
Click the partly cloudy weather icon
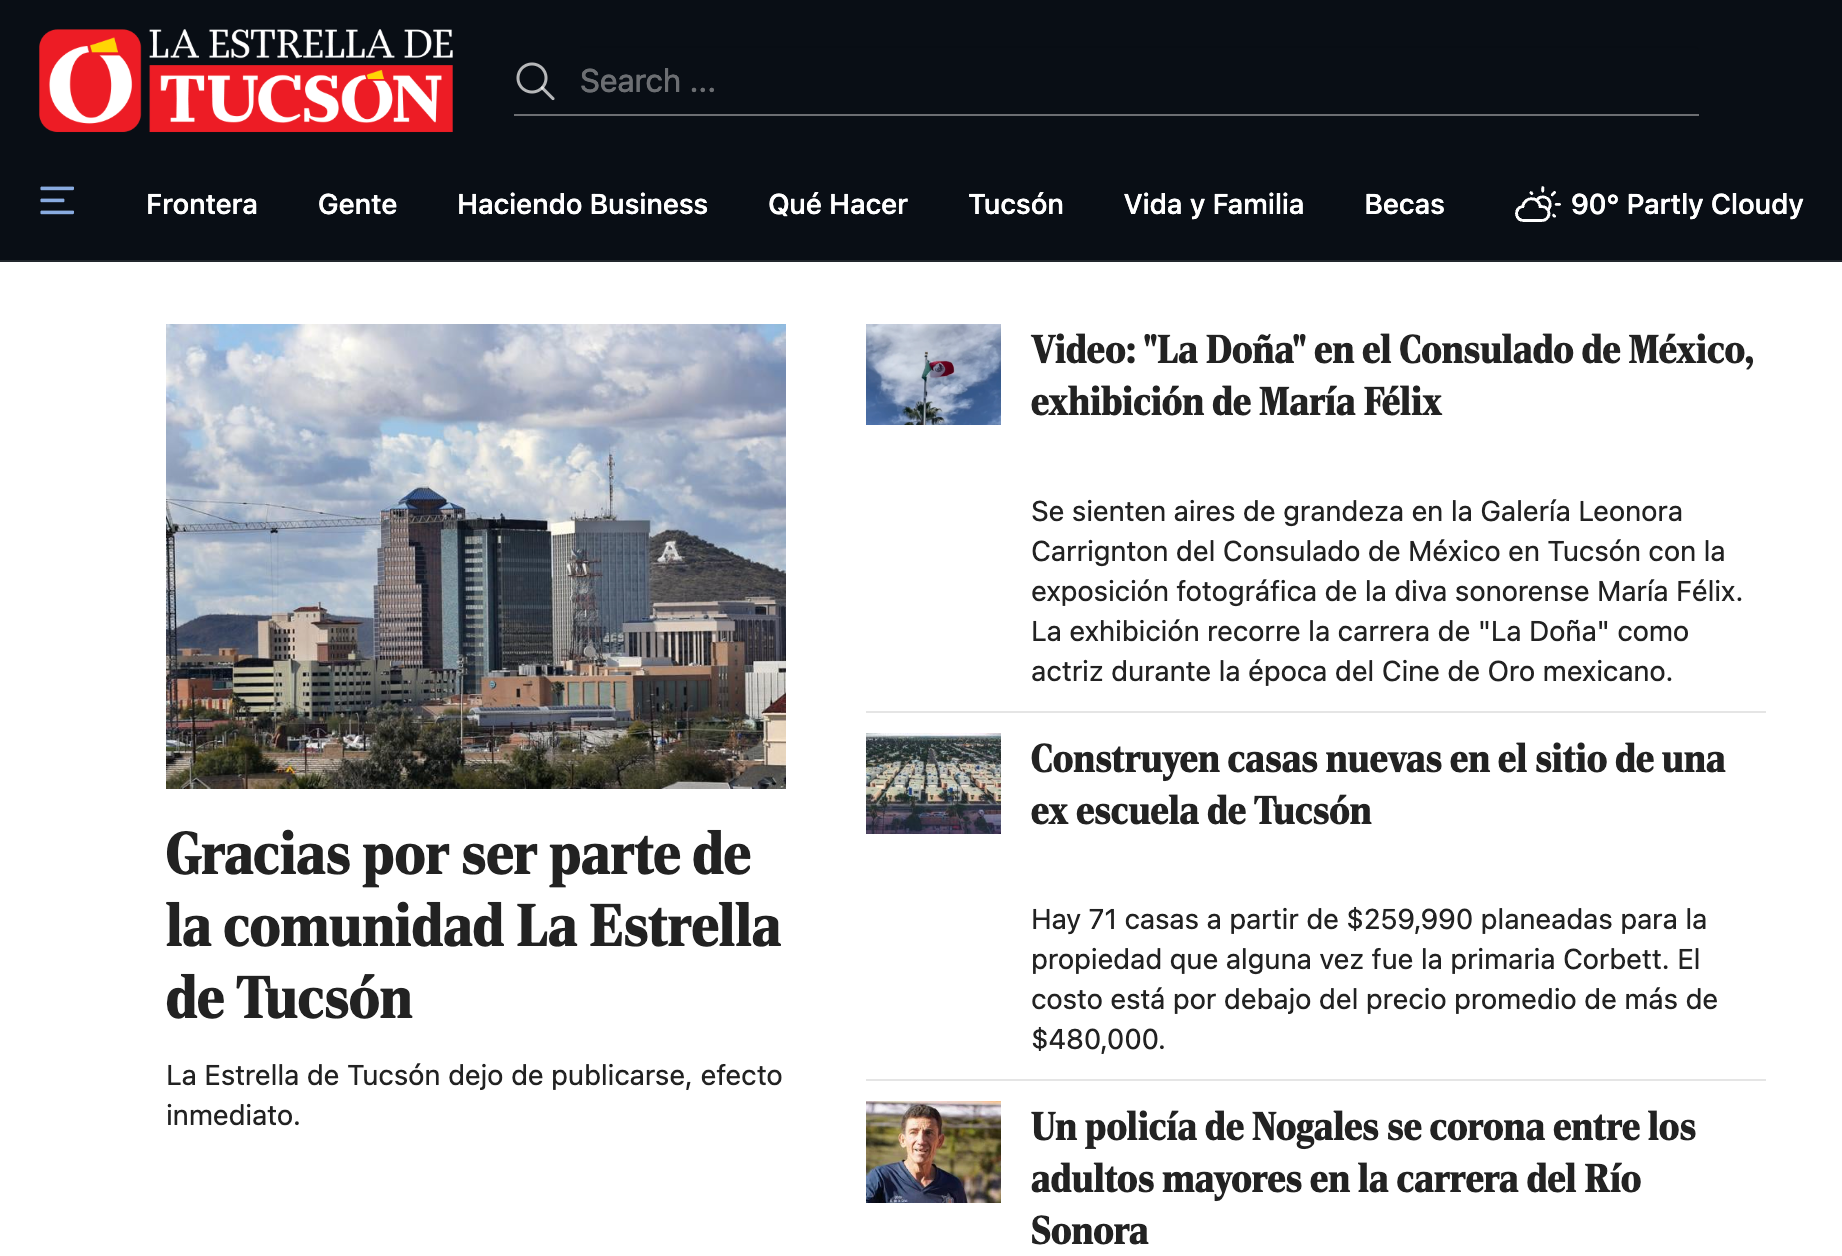1537,204
